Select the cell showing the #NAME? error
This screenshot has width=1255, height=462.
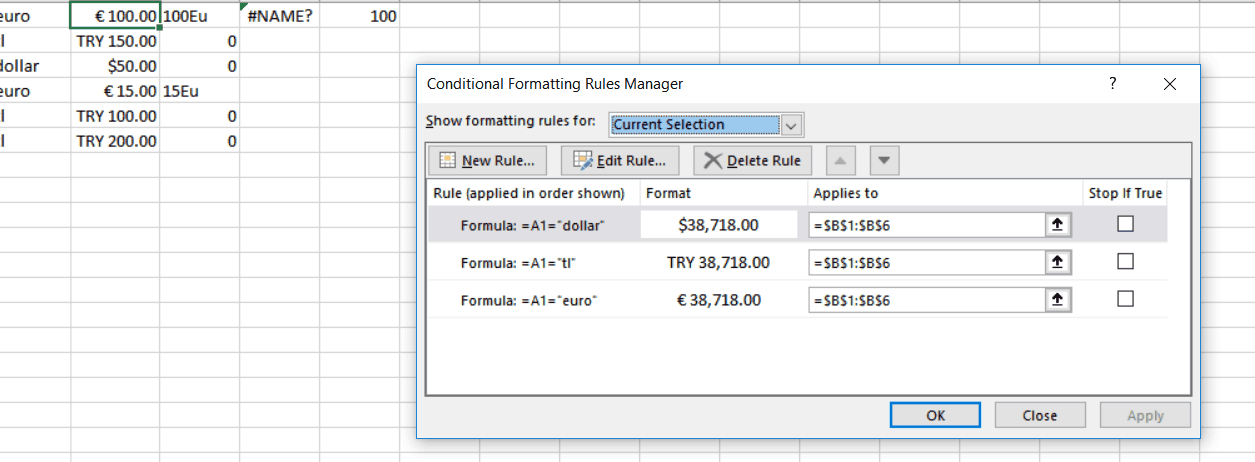pyautogui.click(x=279, y=16)
